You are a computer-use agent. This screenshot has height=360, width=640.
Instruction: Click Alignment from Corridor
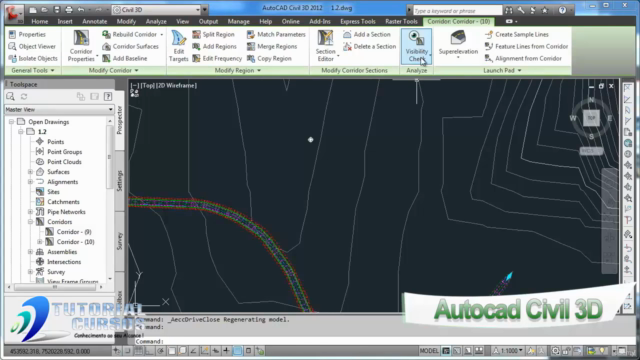[x=523, y=58]
